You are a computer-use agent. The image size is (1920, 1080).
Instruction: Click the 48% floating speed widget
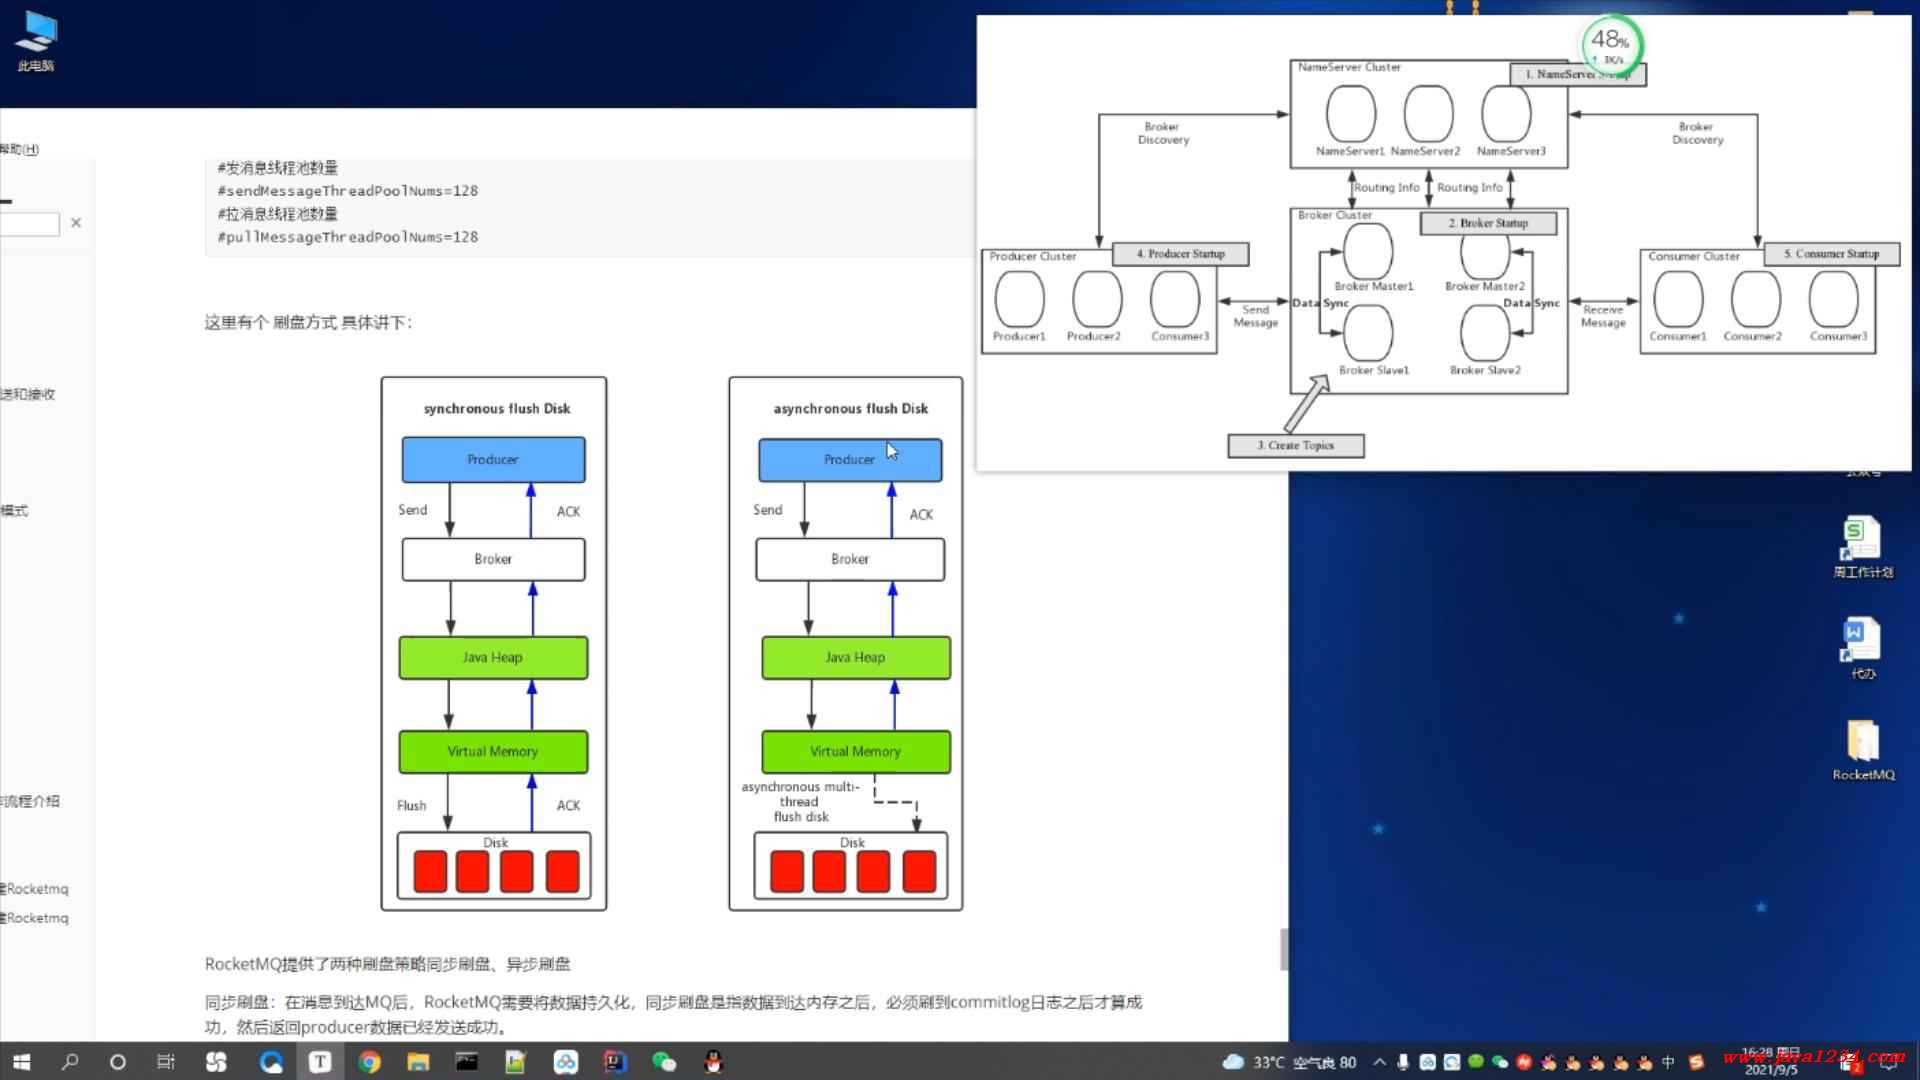click(1611, 45)
